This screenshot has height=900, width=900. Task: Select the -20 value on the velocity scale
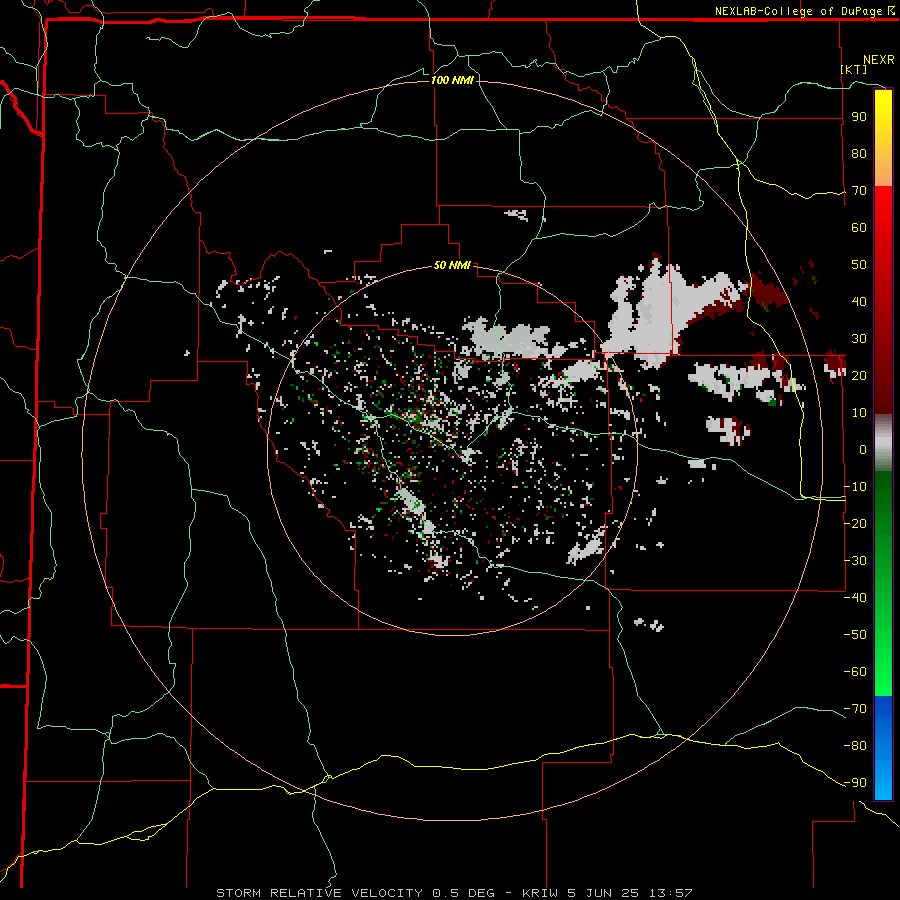coord(855,523)
